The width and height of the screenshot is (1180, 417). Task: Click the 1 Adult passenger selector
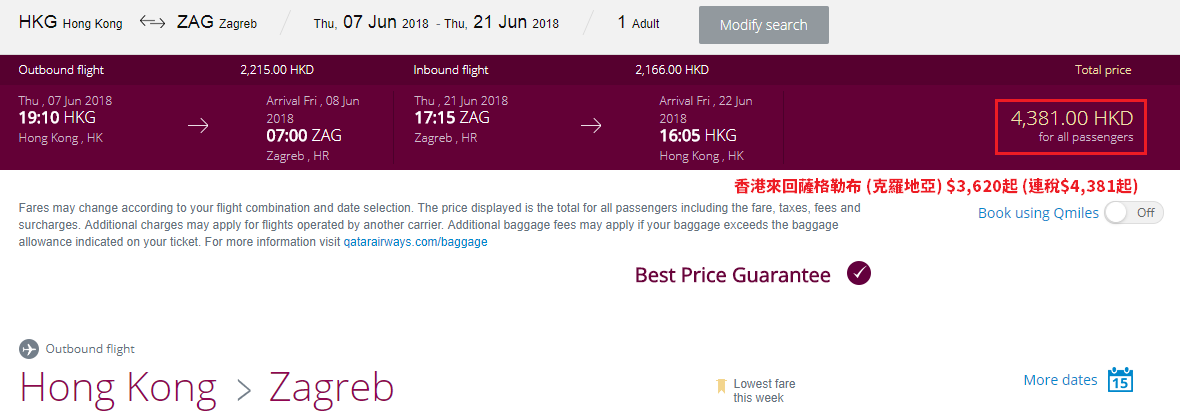[x=638, y=23]
